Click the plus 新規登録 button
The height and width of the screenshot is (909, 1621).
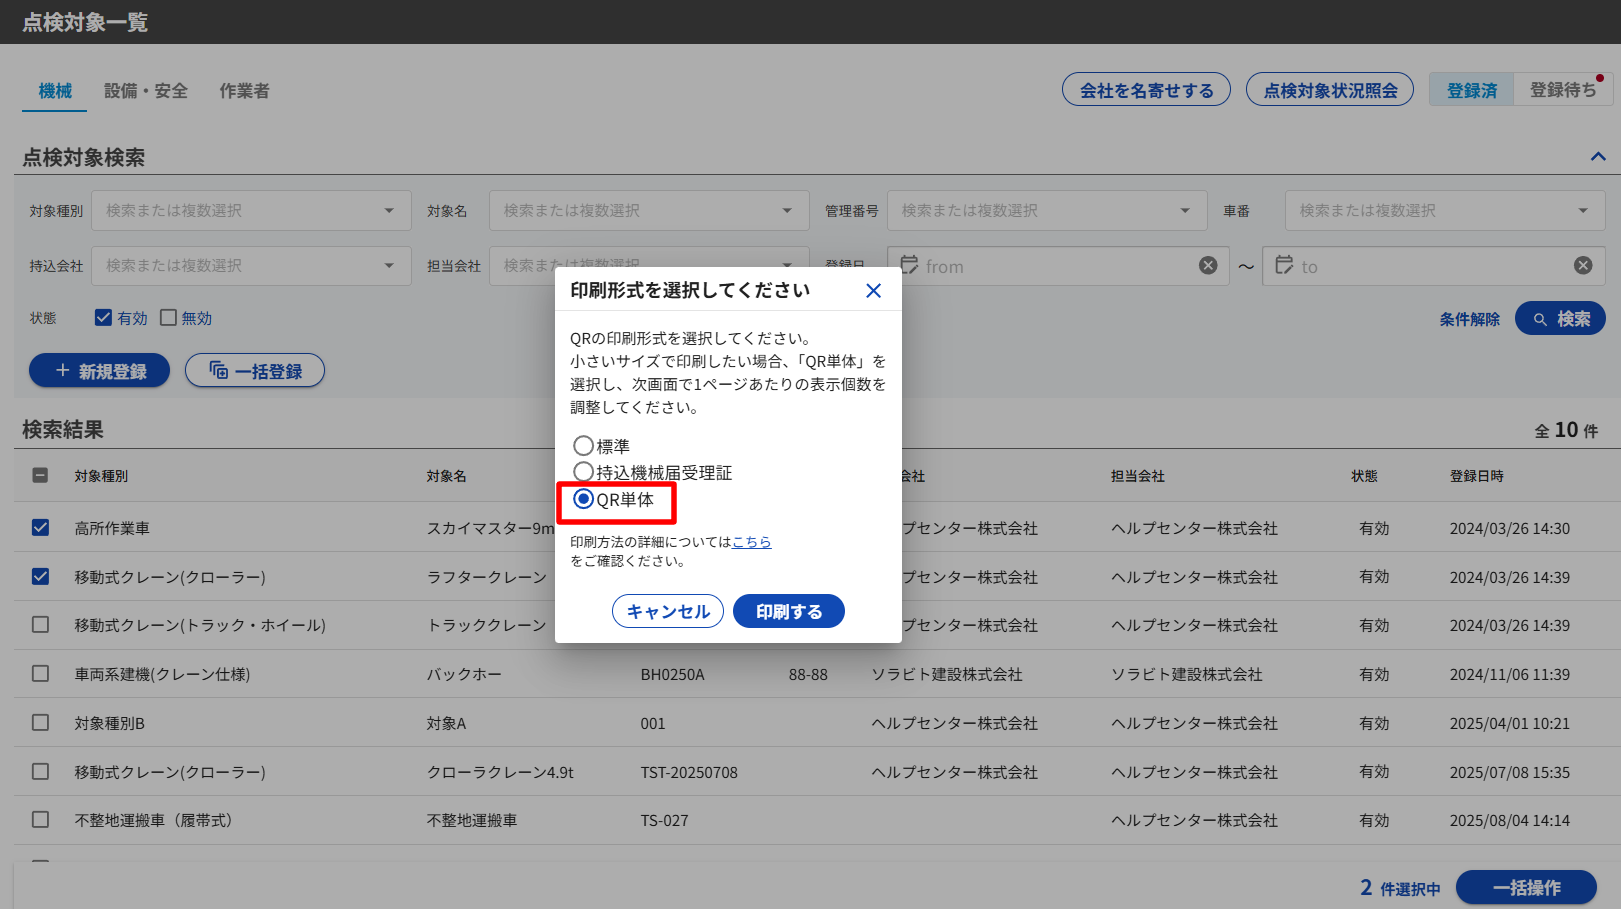click(x=99, y=371)
